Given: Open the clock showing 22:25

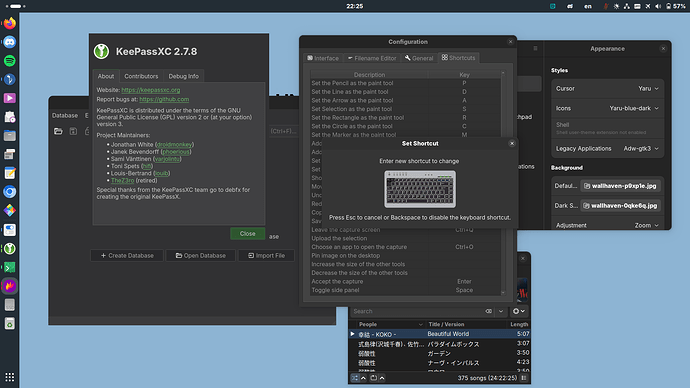Looking at the screenshot, I should tap(355, 6).
